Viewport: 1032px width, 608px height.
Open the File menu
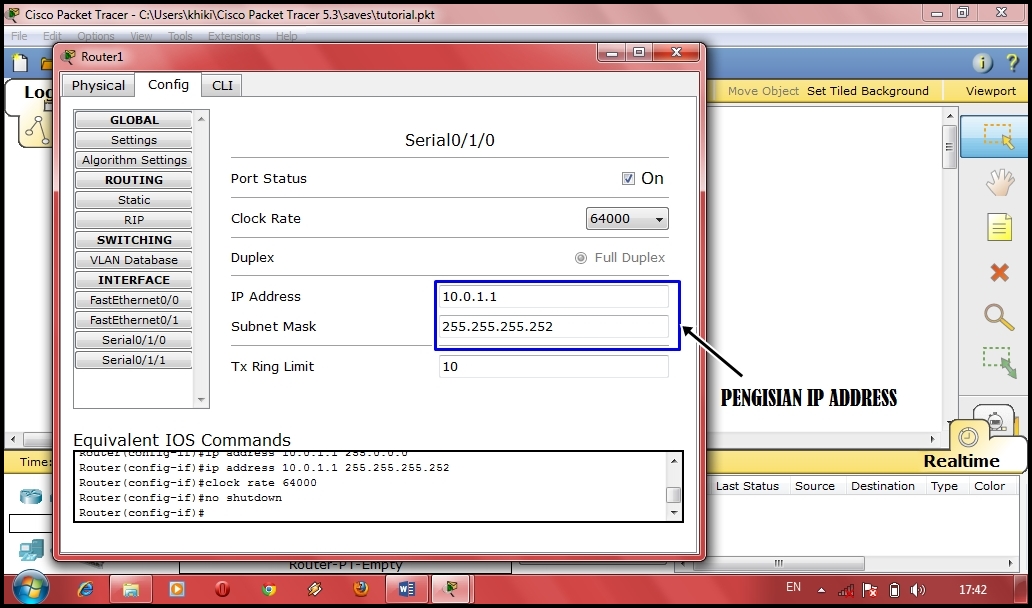19,36
